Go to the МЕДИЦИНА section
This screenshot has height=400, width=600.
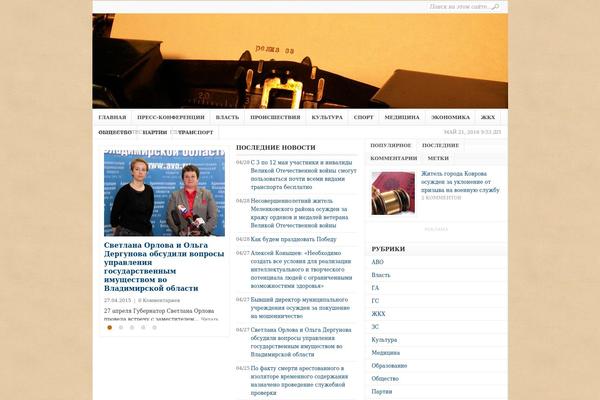(x=402, y=117)
